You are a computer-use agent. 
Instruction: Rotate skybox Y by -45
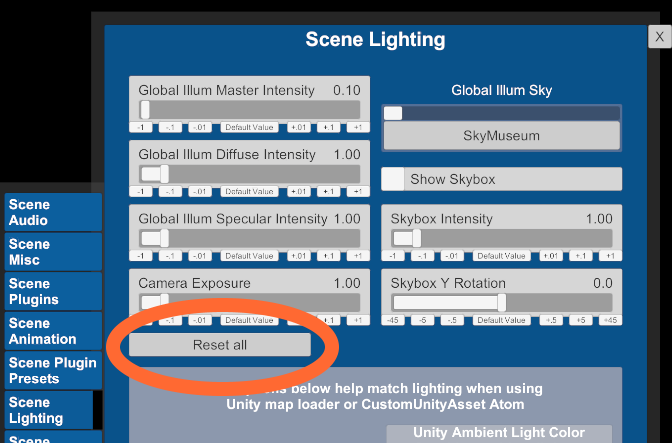click(x=393, y=320)
